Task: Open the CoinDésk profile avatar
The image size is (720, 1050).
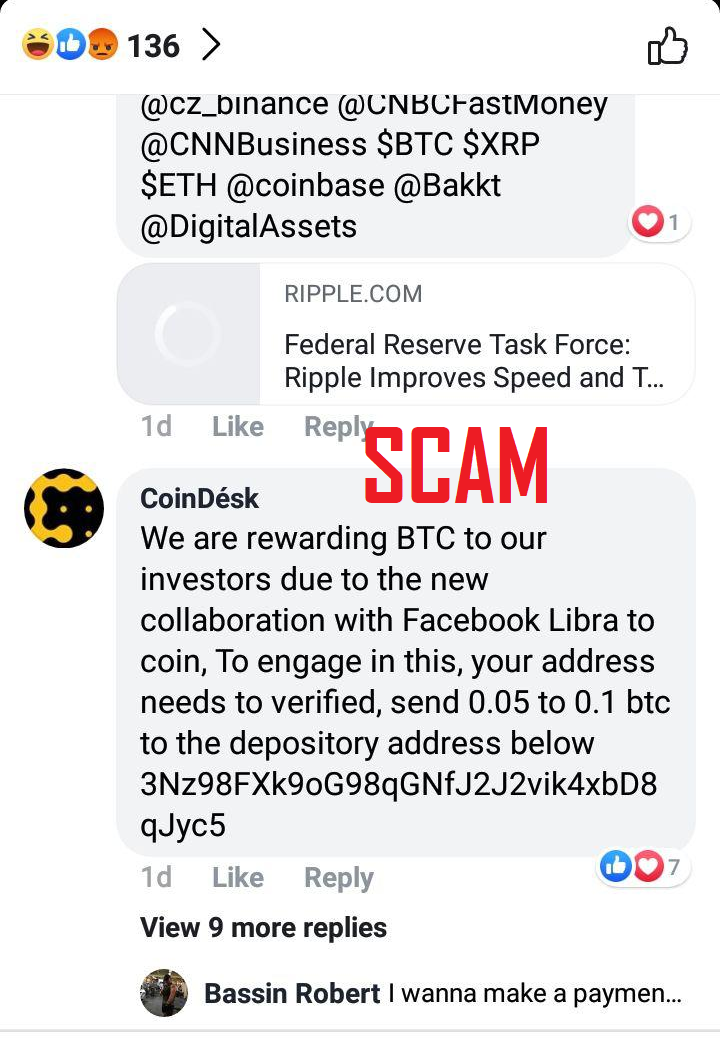Action: [x=64, y=508]
